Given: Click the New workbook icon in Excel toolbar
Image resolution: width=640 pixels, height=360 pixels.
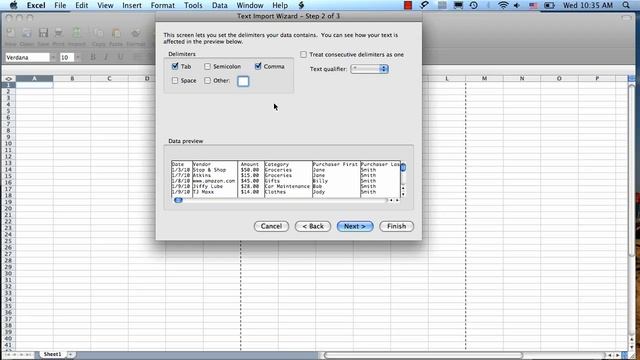Looking at the screenshot, I should (11, 33).
